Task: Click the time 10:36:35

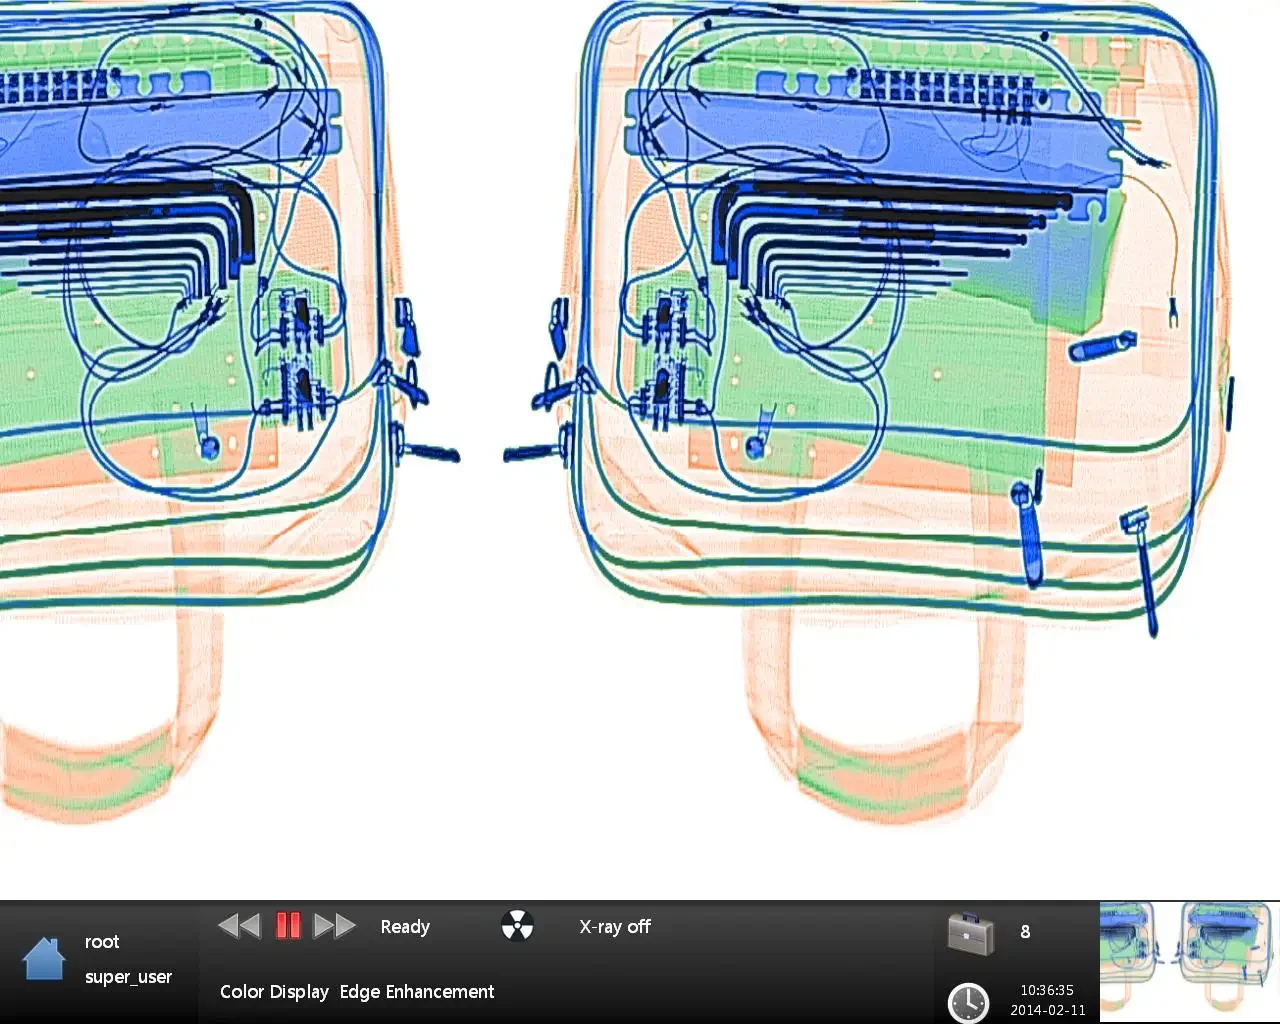Action: pyautogui.click(x=1047, y=990)
